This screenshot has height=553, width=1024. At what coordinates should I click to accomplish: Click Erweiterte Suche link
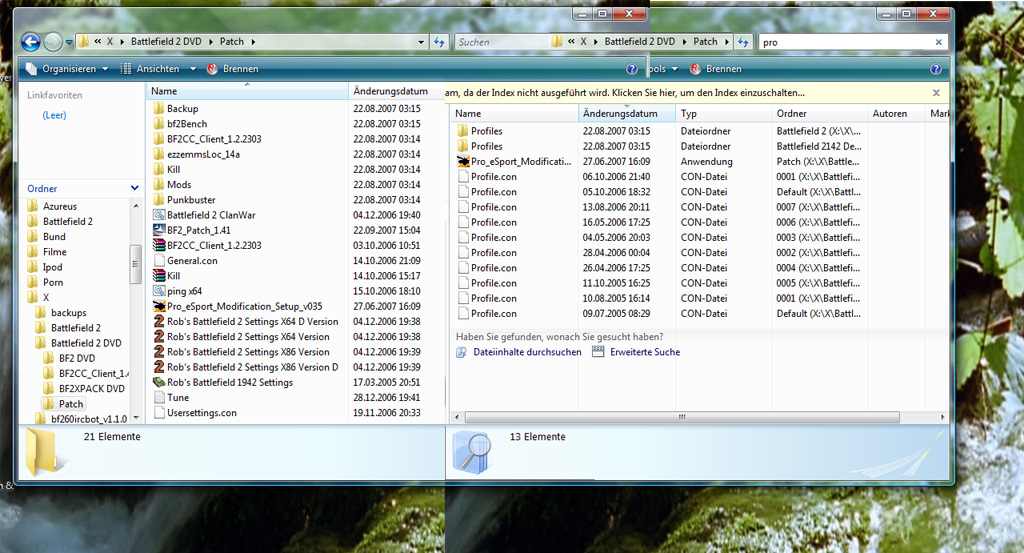(x=645, y=352)
